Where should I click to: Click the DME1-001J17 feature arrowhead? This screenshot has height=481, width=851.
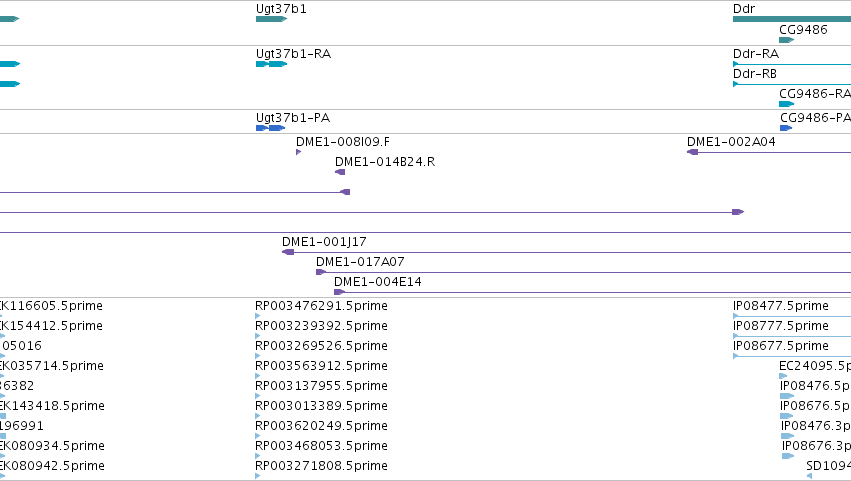point(288,252)
